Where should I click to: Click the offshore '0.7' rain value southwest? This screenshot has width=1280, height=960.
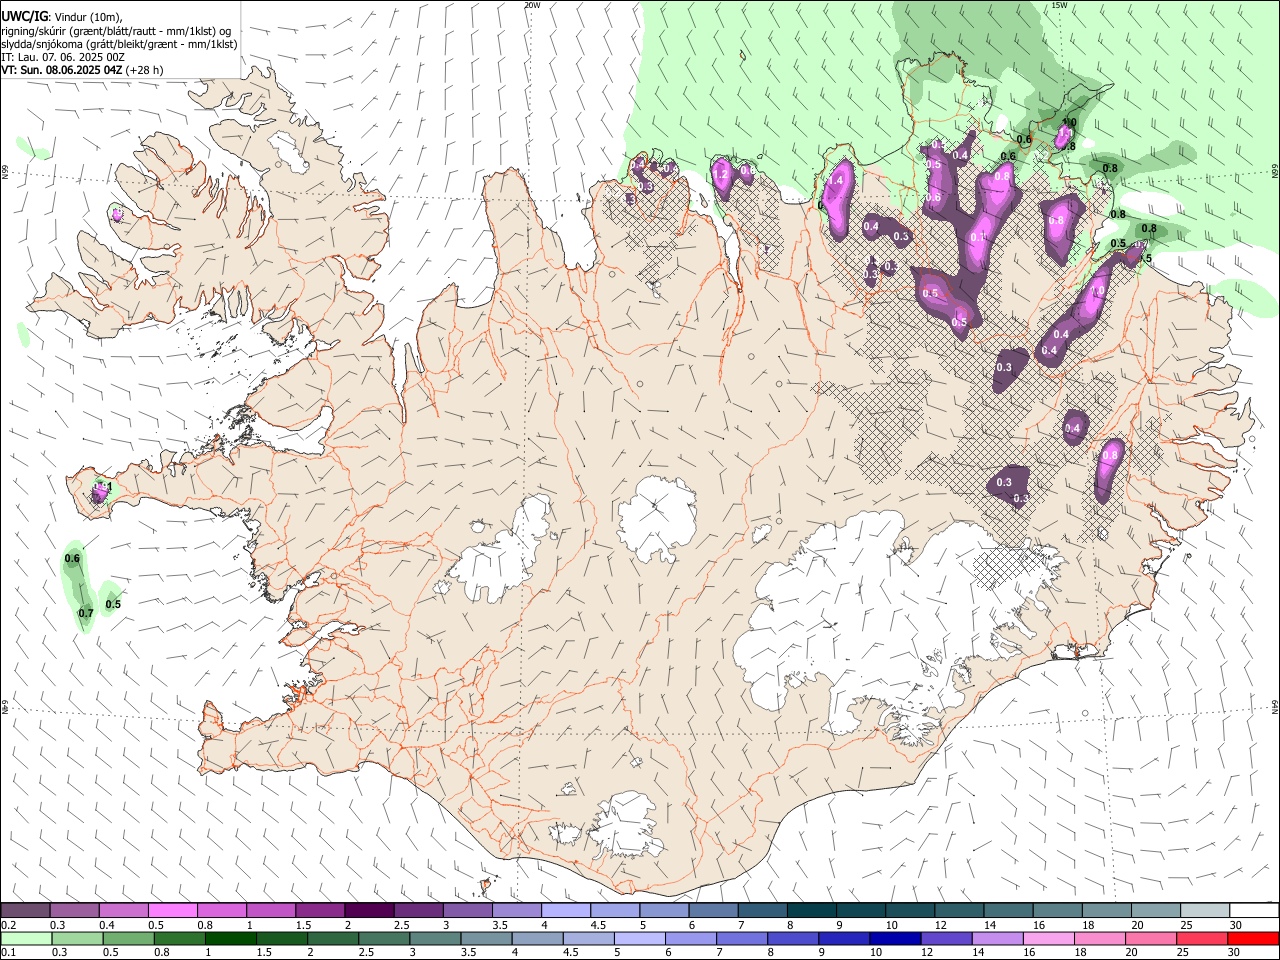[86, 613]
